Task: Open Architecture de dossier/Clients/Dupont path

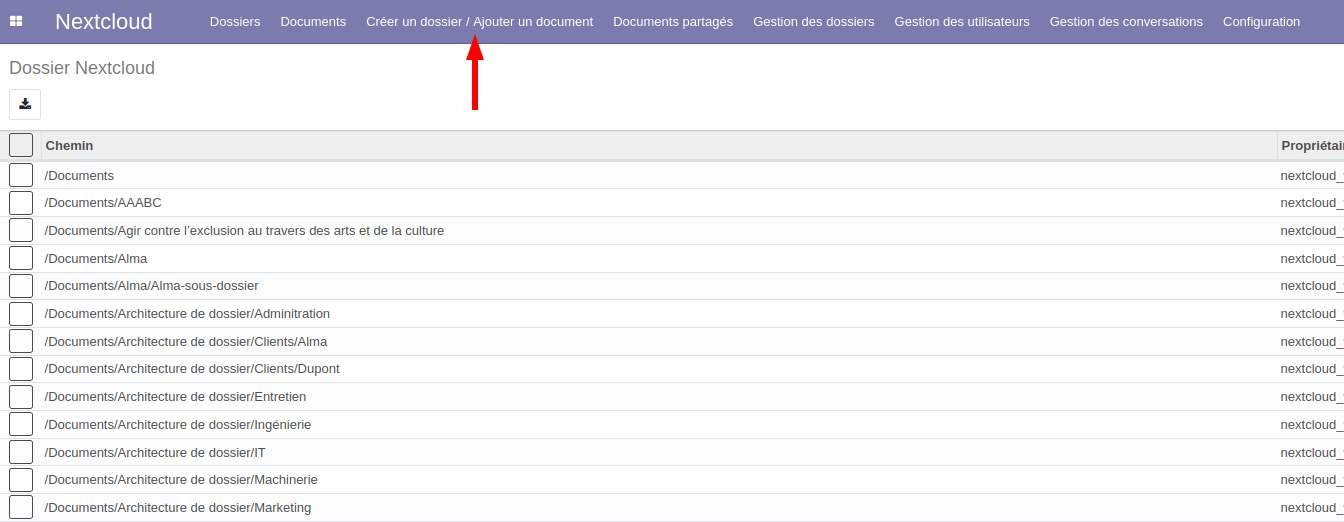Action: (192, 369)
